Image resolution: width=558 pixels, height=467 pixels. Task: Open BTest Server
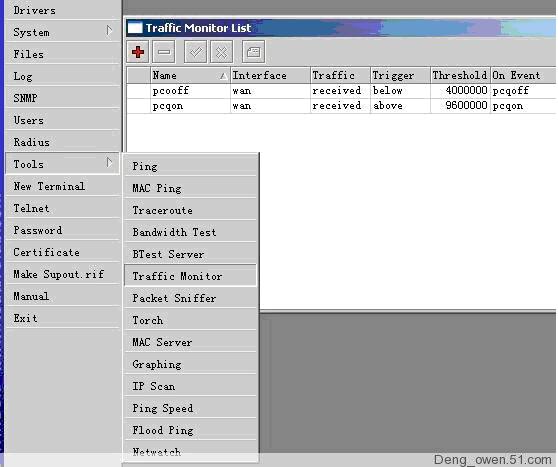190,254
